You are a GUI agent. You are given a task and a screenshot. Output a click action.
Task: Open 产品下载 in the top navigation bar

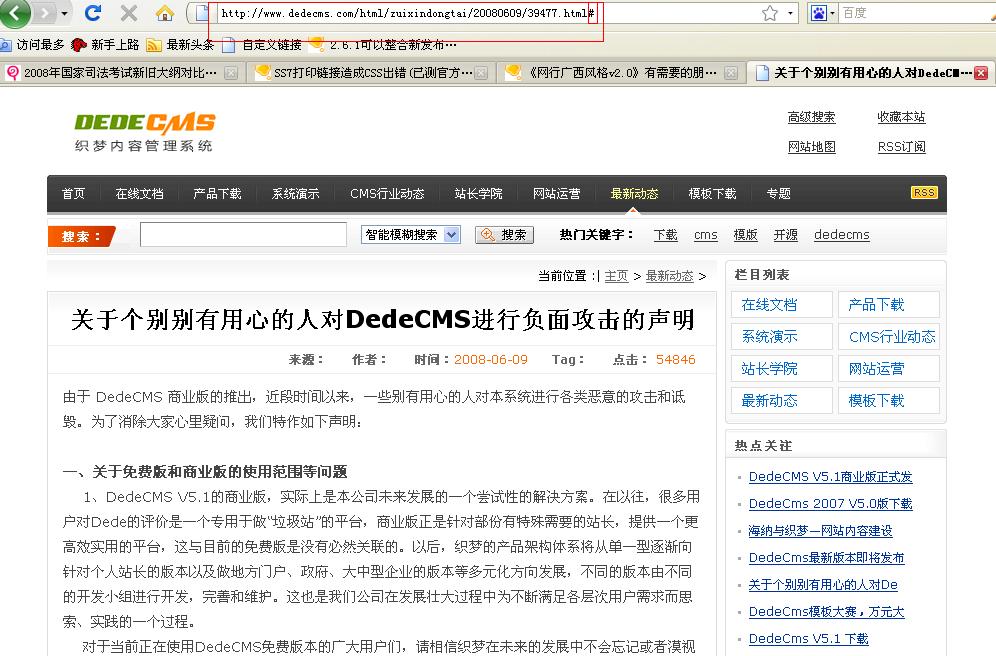[x=217, y=194]
